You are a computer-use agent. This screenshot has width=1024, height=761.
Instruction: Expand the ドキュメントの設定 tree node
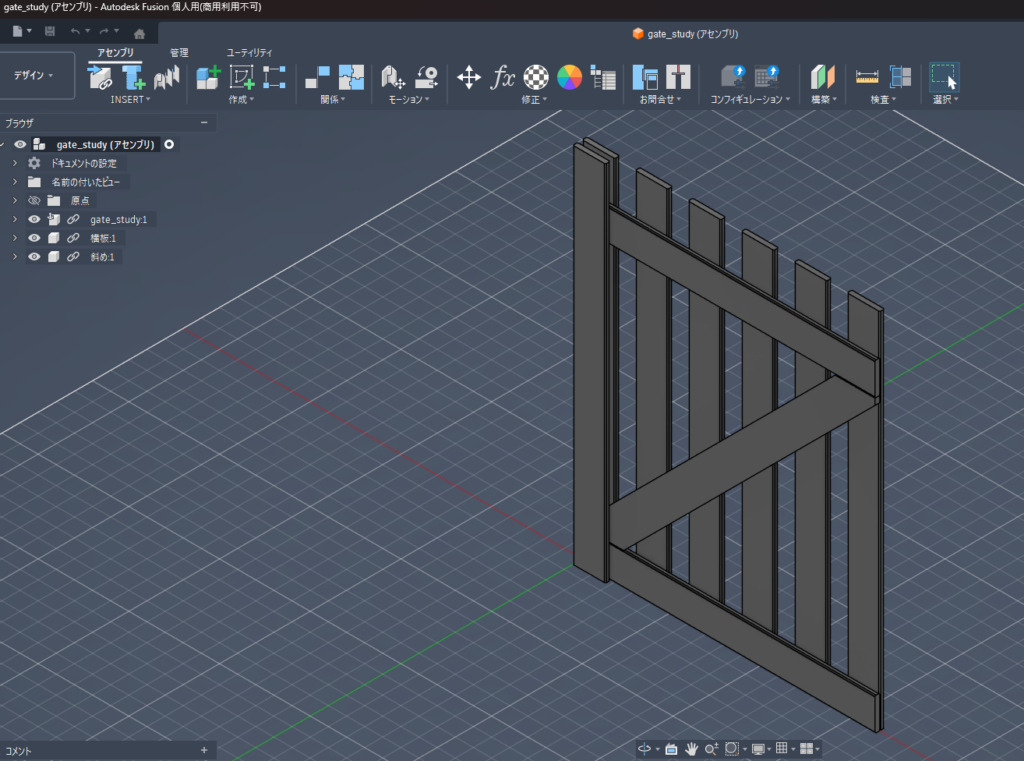[x=15, y=163]
